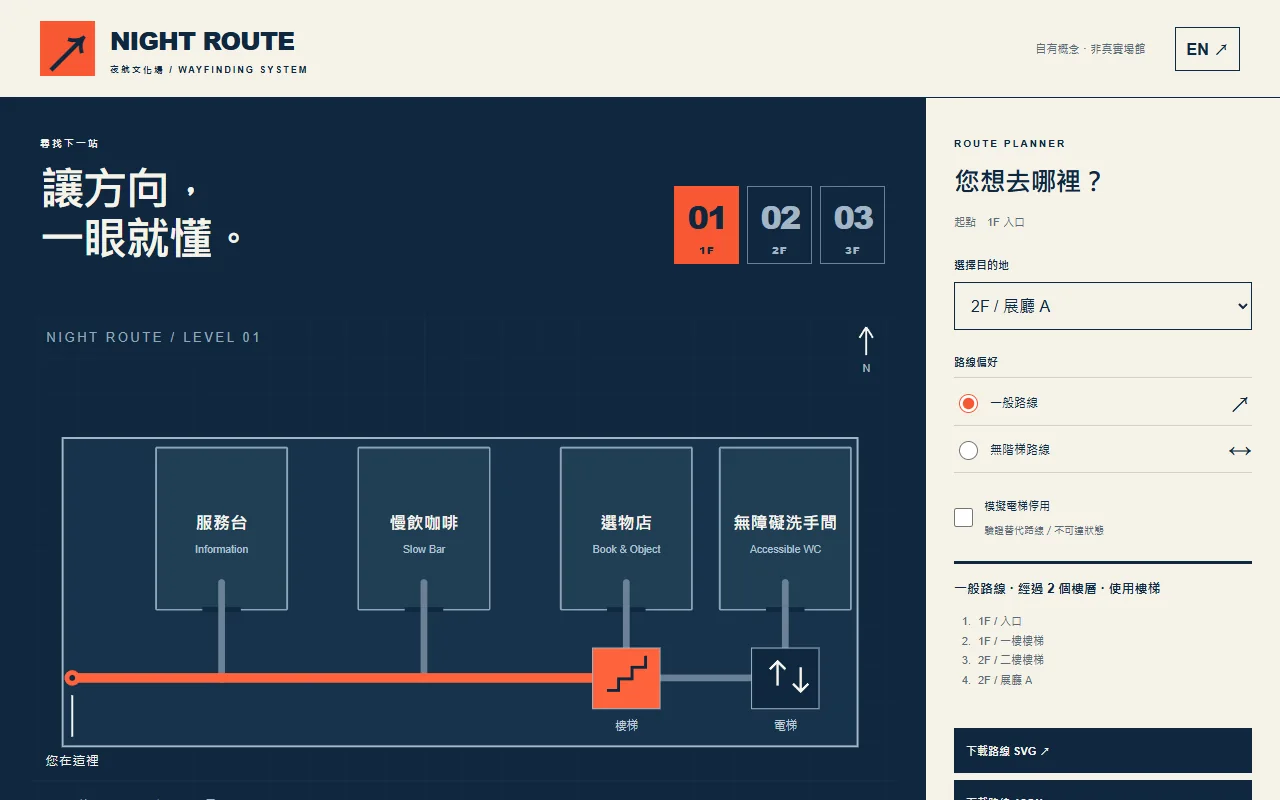Viewport: 1280px width, 800px height.
Task: Select the 無障礙洗手間 Accessible WC room
Action: [785, 528]
